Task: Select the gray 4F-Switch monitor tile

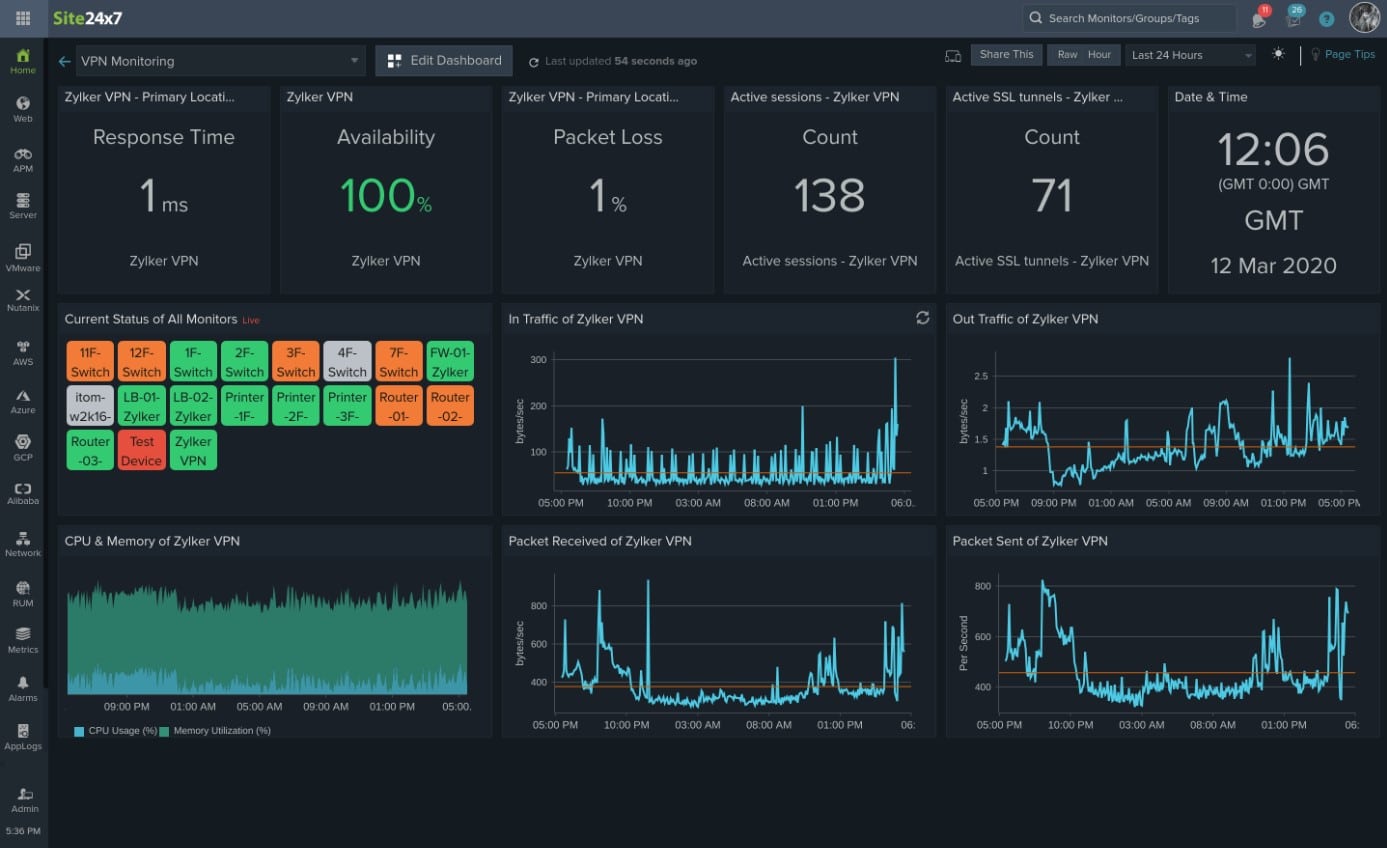Action: [347, 361]
